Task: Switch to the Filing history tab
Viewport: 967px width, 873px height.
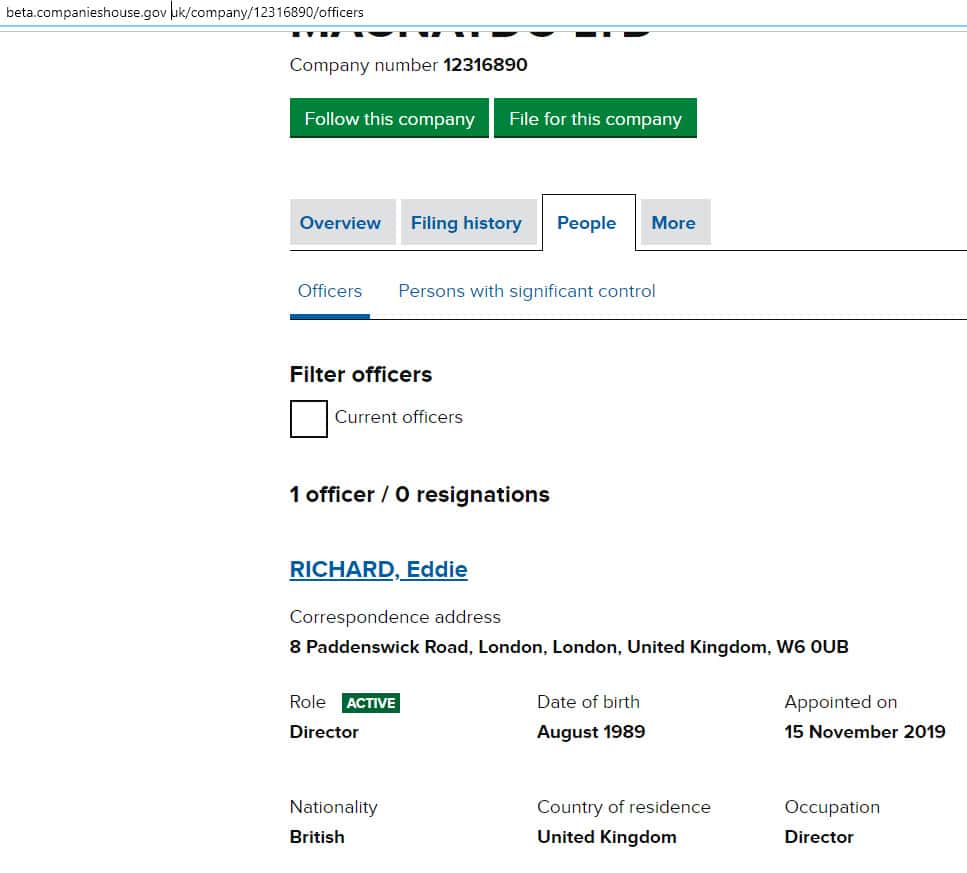Action: [x=466, y=223]
